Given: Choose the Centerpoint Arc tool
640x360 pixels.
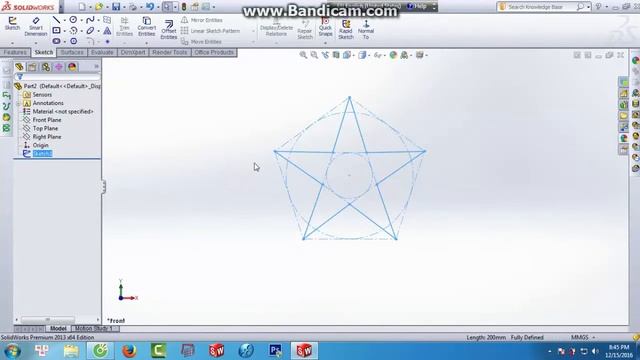Looking at the screenshot, I should pyautogui.click(x=73, y=31).
